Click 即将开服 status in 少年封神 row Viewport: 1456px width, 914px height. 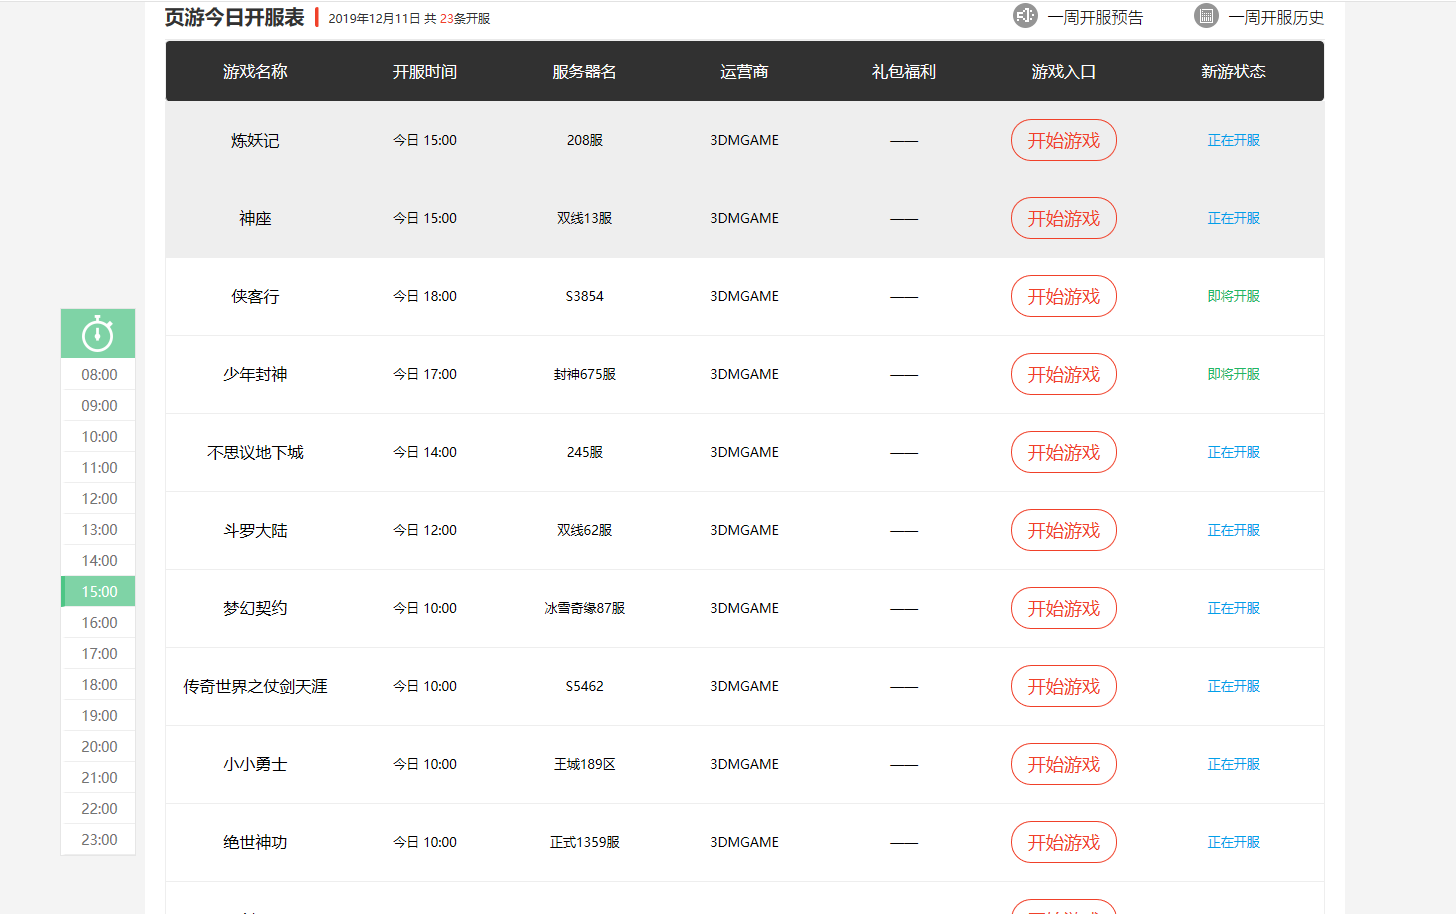click(x=1233, y=374)
